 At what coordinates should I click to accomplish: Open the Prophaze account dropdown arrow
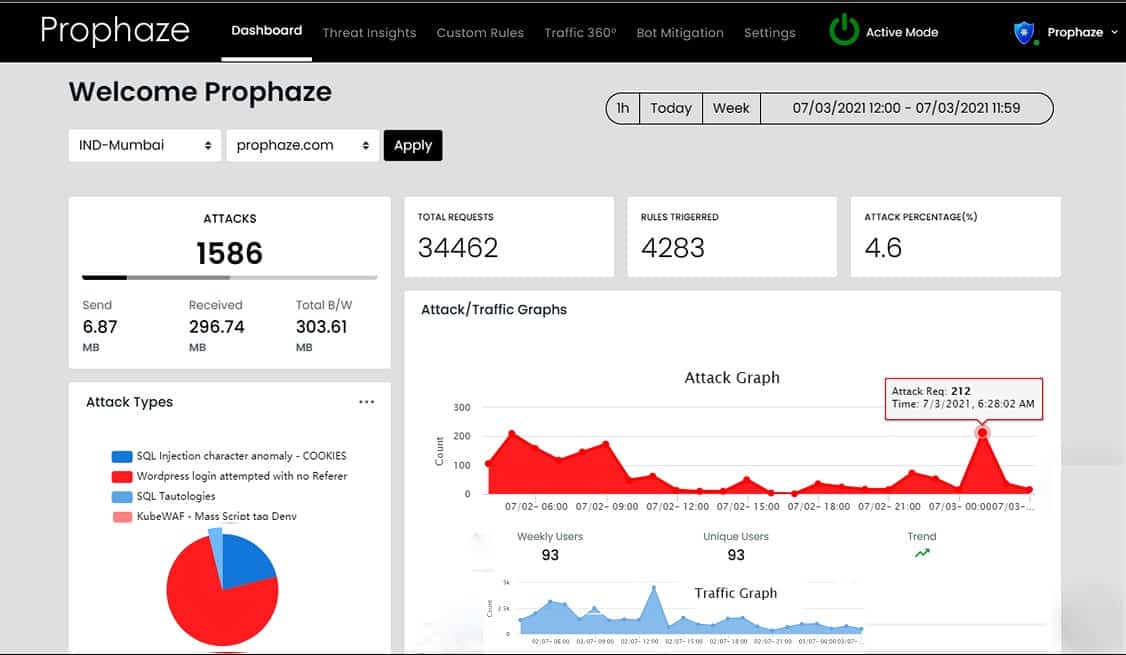[x=1115, y=32]
